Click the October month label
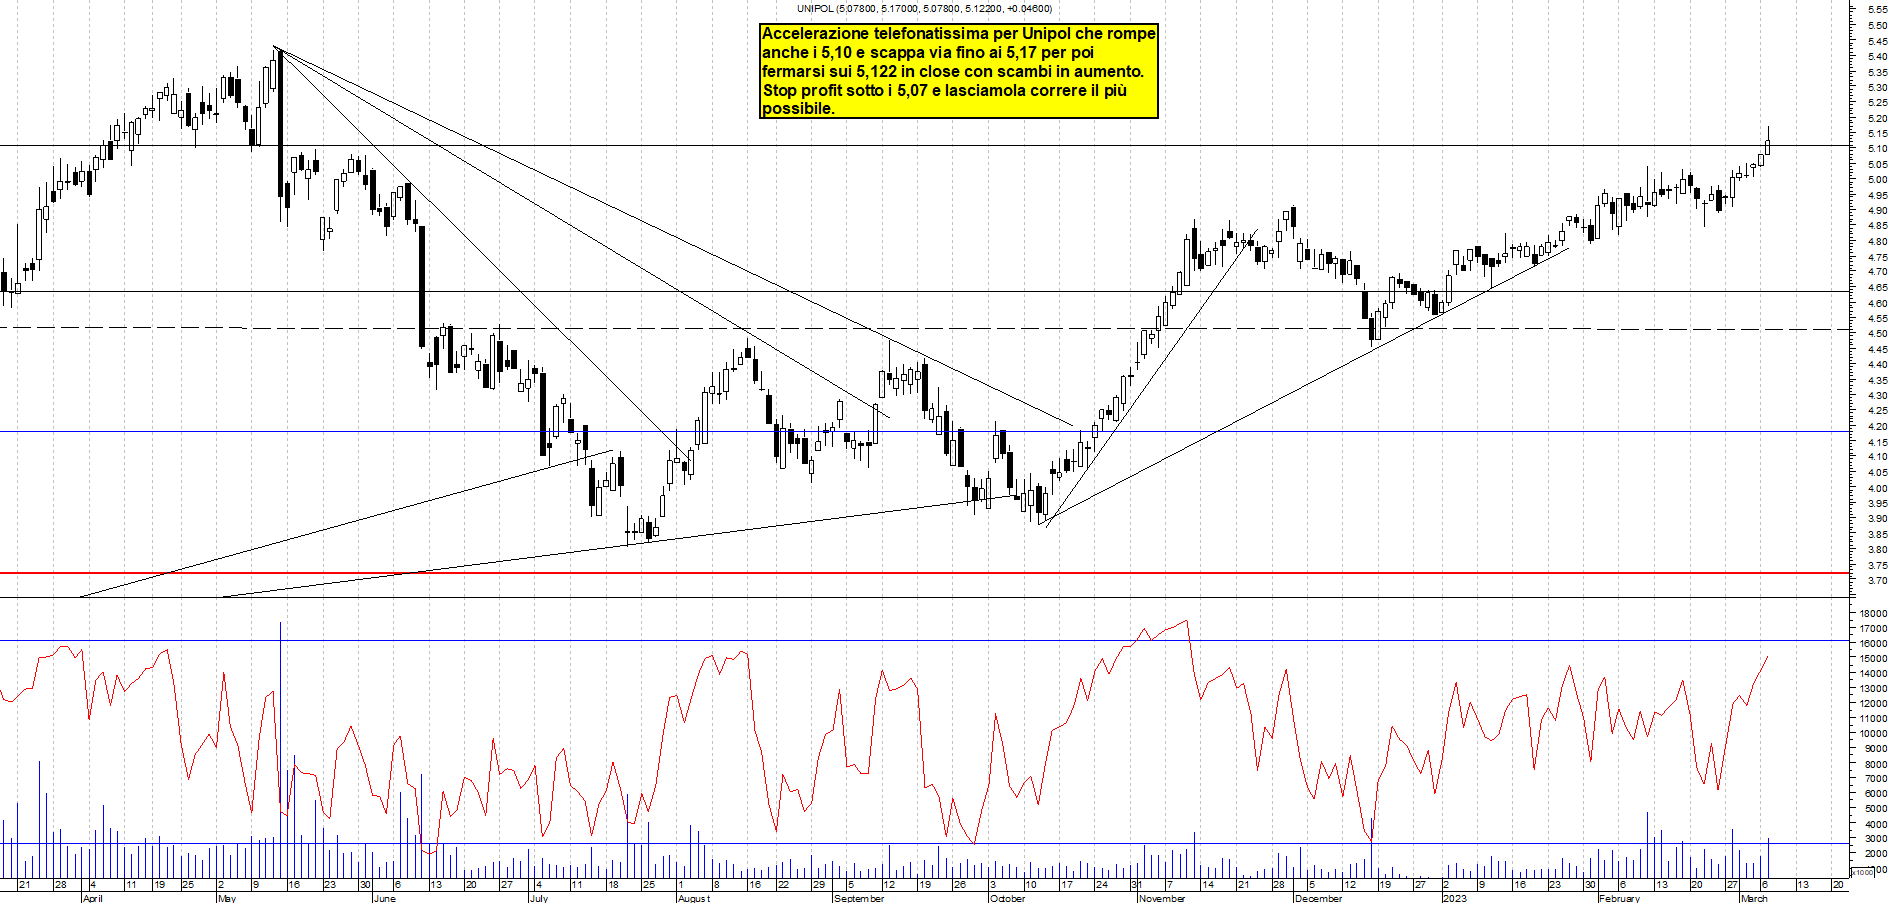 [1006, 898]
